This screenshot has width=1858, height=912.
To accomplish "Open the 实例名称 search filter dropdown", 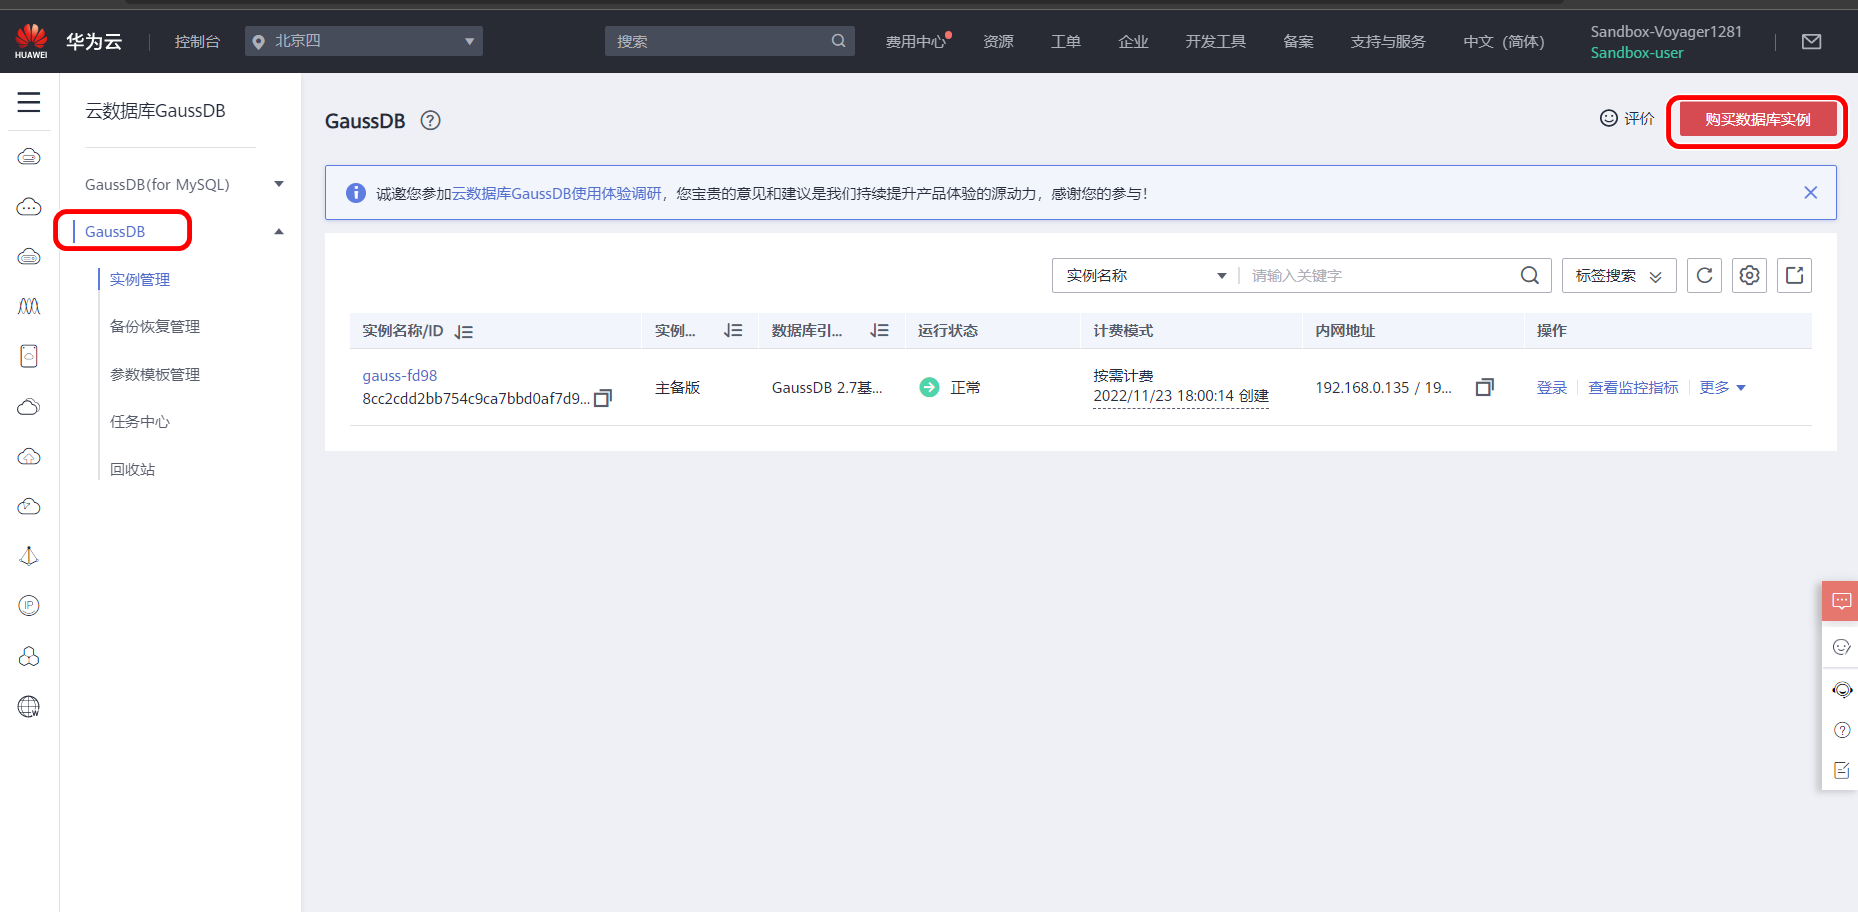I will (x=1145, y=275).
